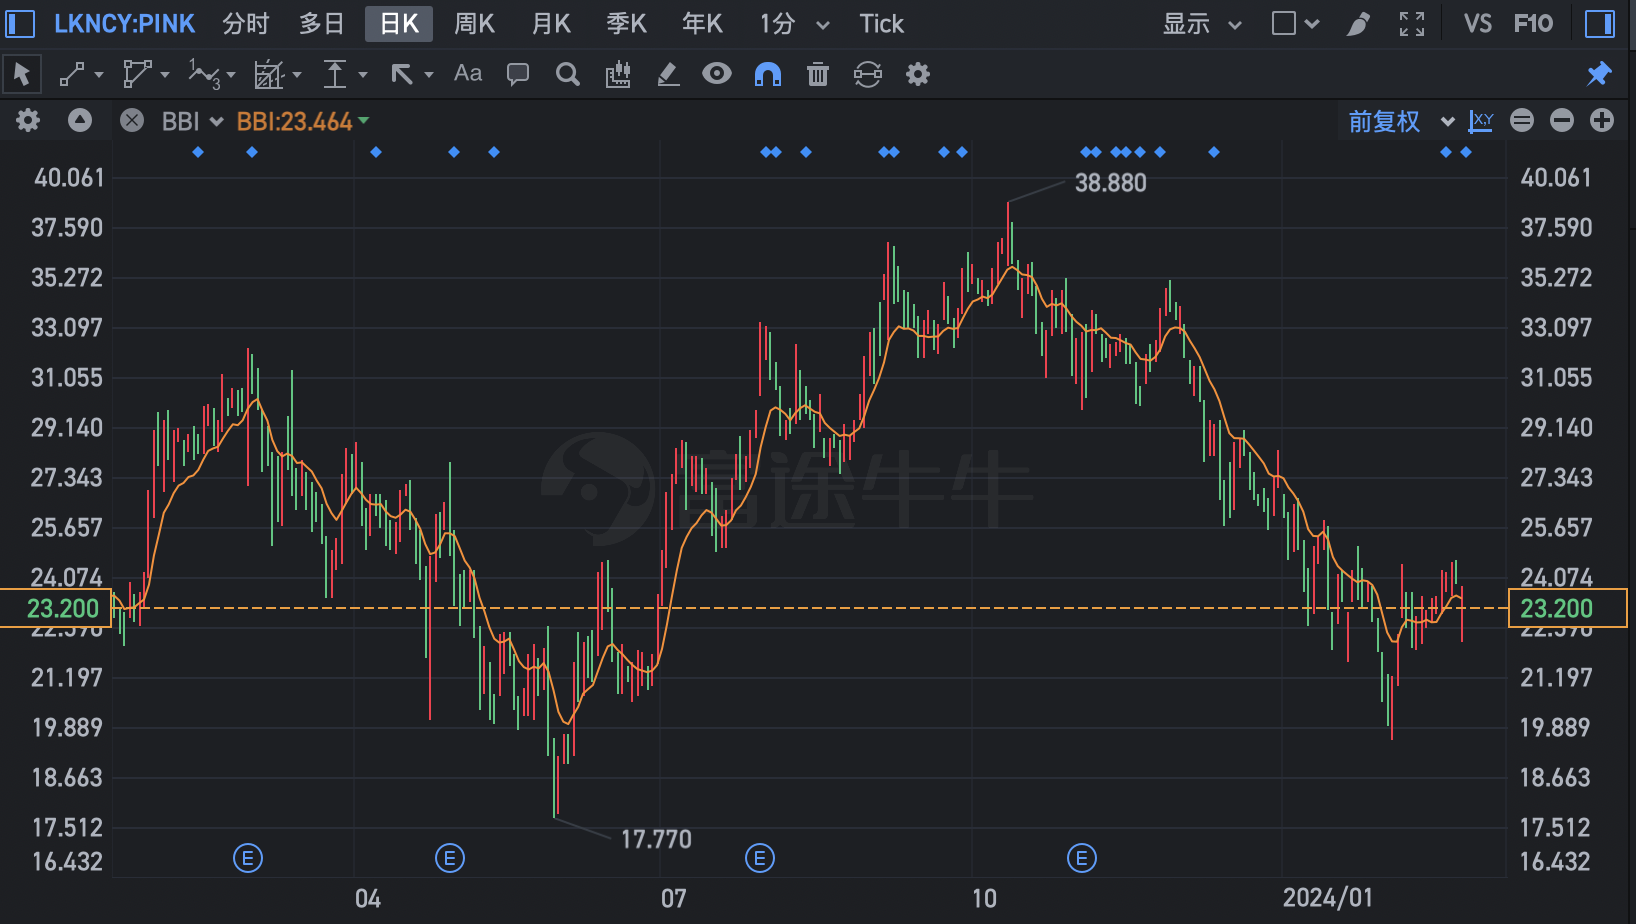Screen dimensions: 1636x924
Task: Toggle the pin toolbar icon
Action: (x=1599, y=74)
